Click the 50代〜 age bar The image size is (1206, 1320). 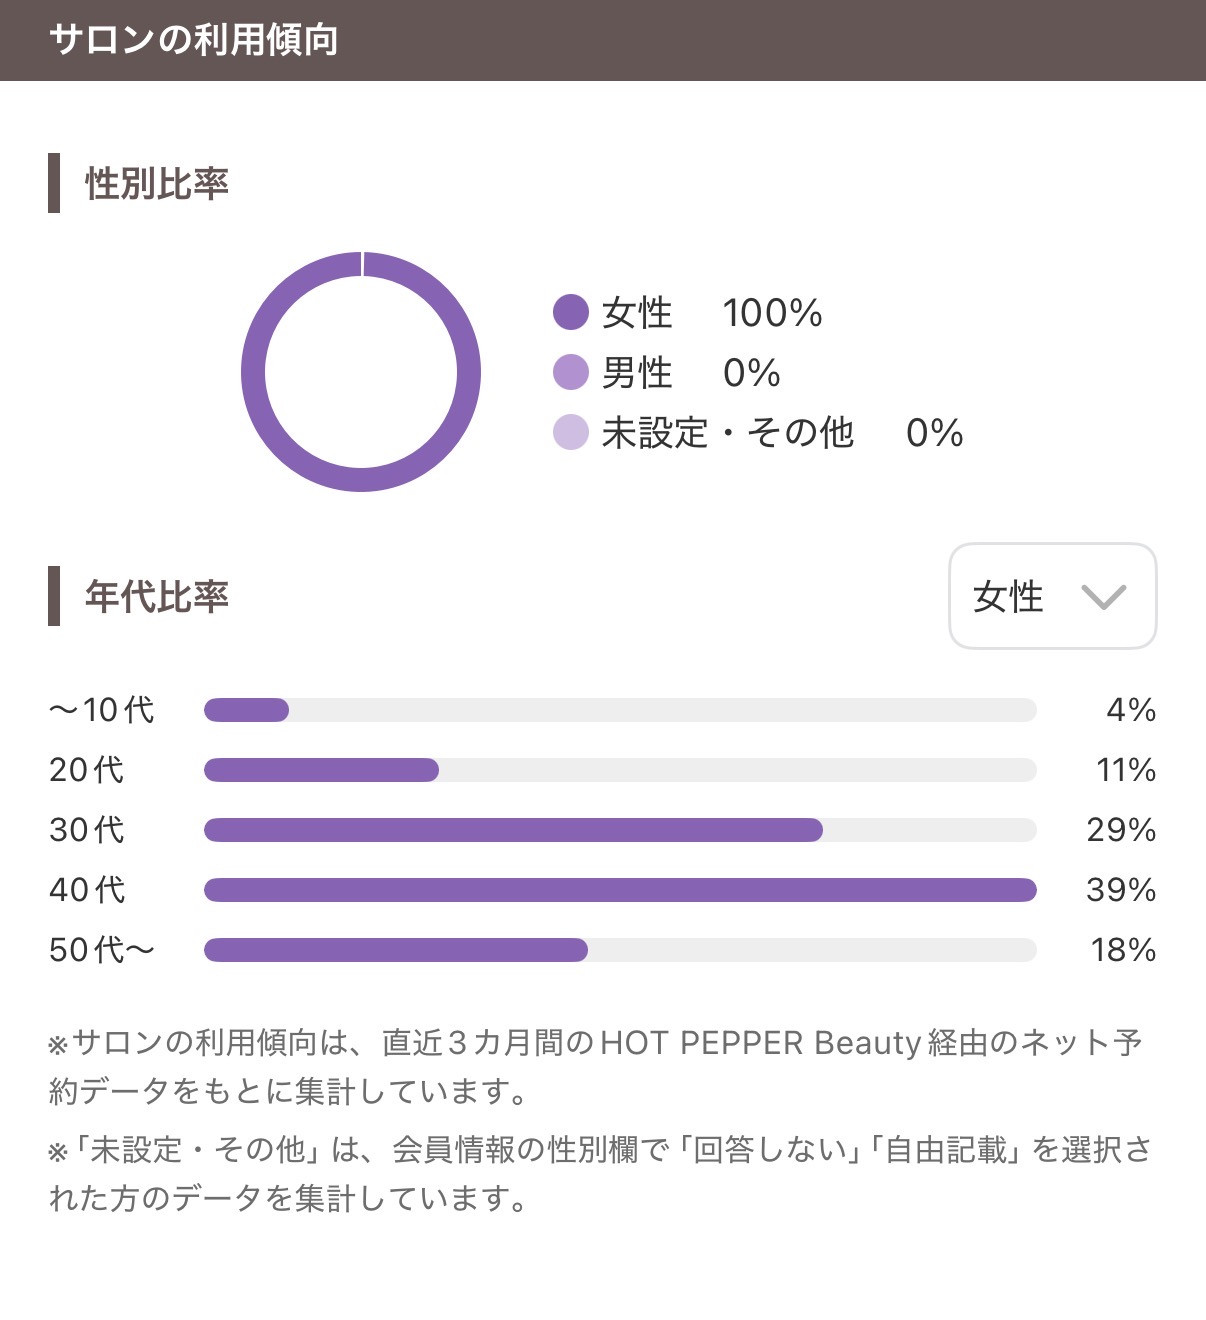619,950
